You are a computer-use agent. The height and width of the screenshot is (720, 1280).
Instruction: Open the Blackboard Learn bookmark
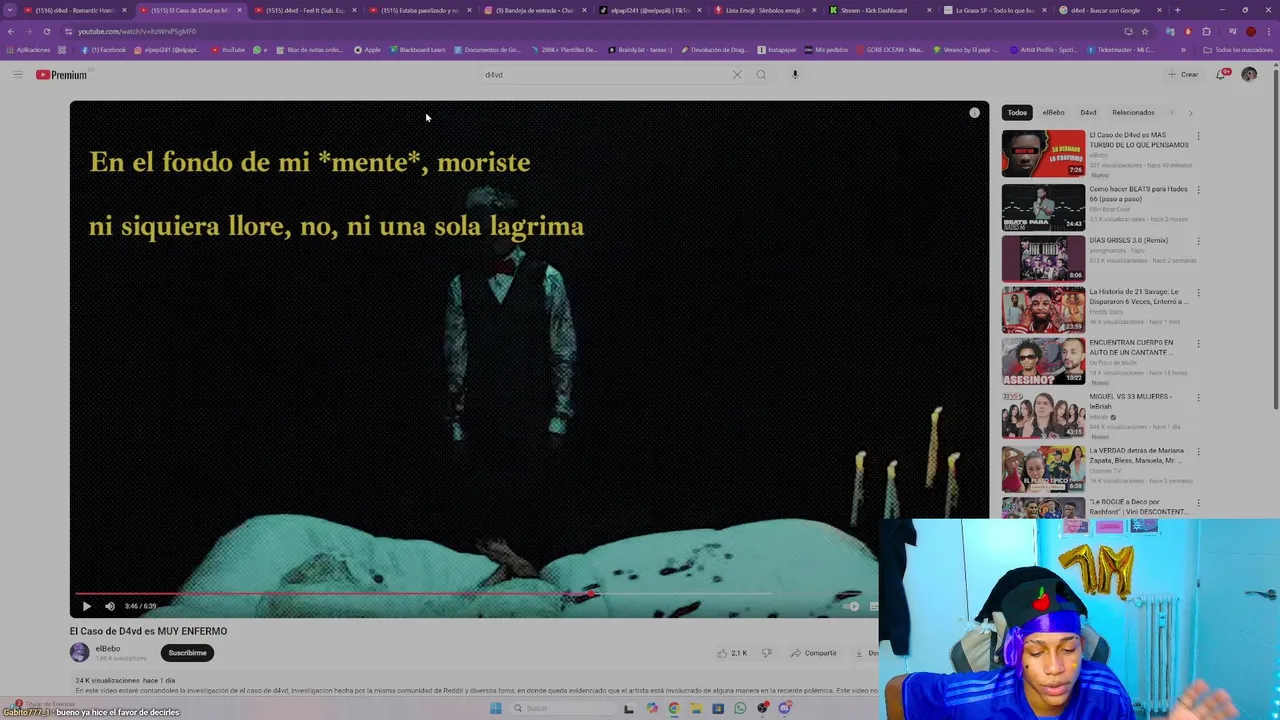pyautogui.click(x=418, y=50)
